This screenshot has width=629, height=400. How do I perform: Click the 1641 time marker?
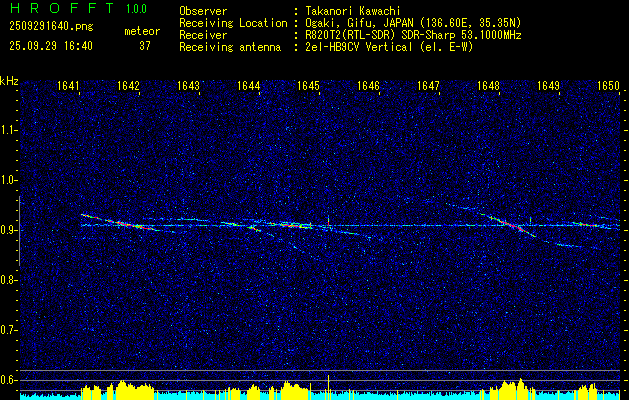pos(68,85)
